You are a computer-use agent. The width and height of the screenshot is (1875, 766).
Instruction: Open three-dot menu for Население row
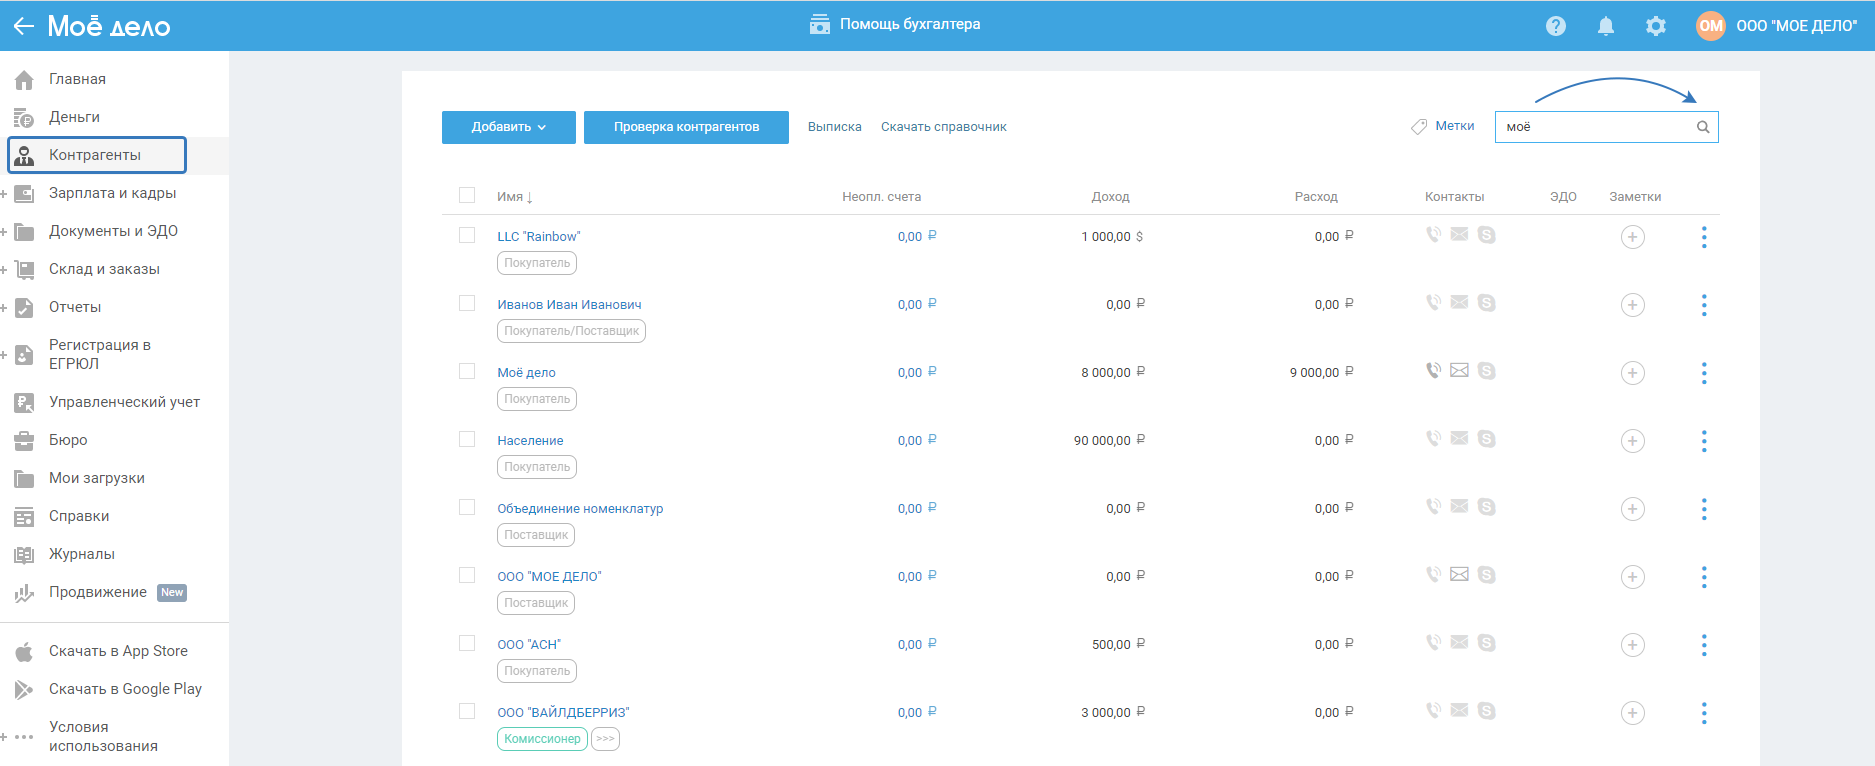click(x=1704, y=441)
